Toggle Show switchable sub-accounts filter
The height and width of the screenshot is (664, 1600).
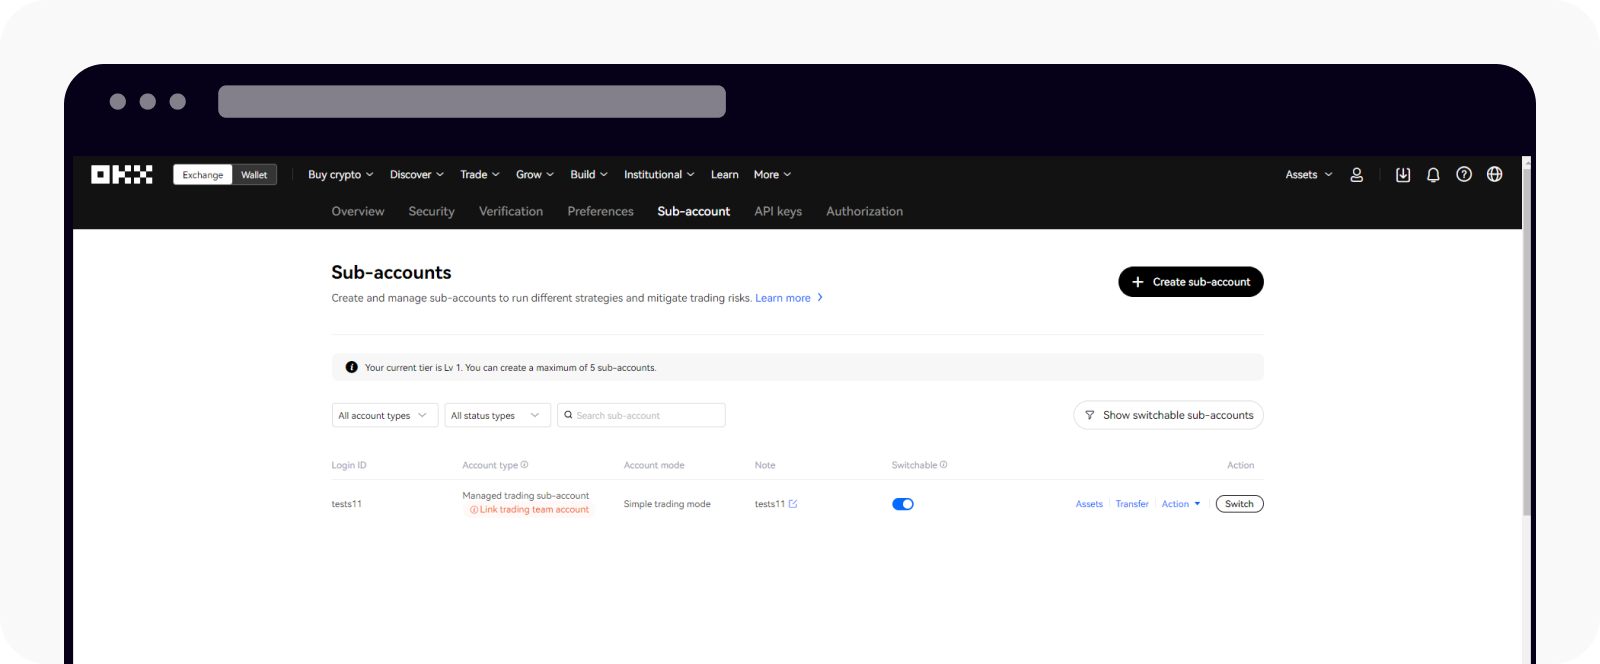coord(1168,415)
